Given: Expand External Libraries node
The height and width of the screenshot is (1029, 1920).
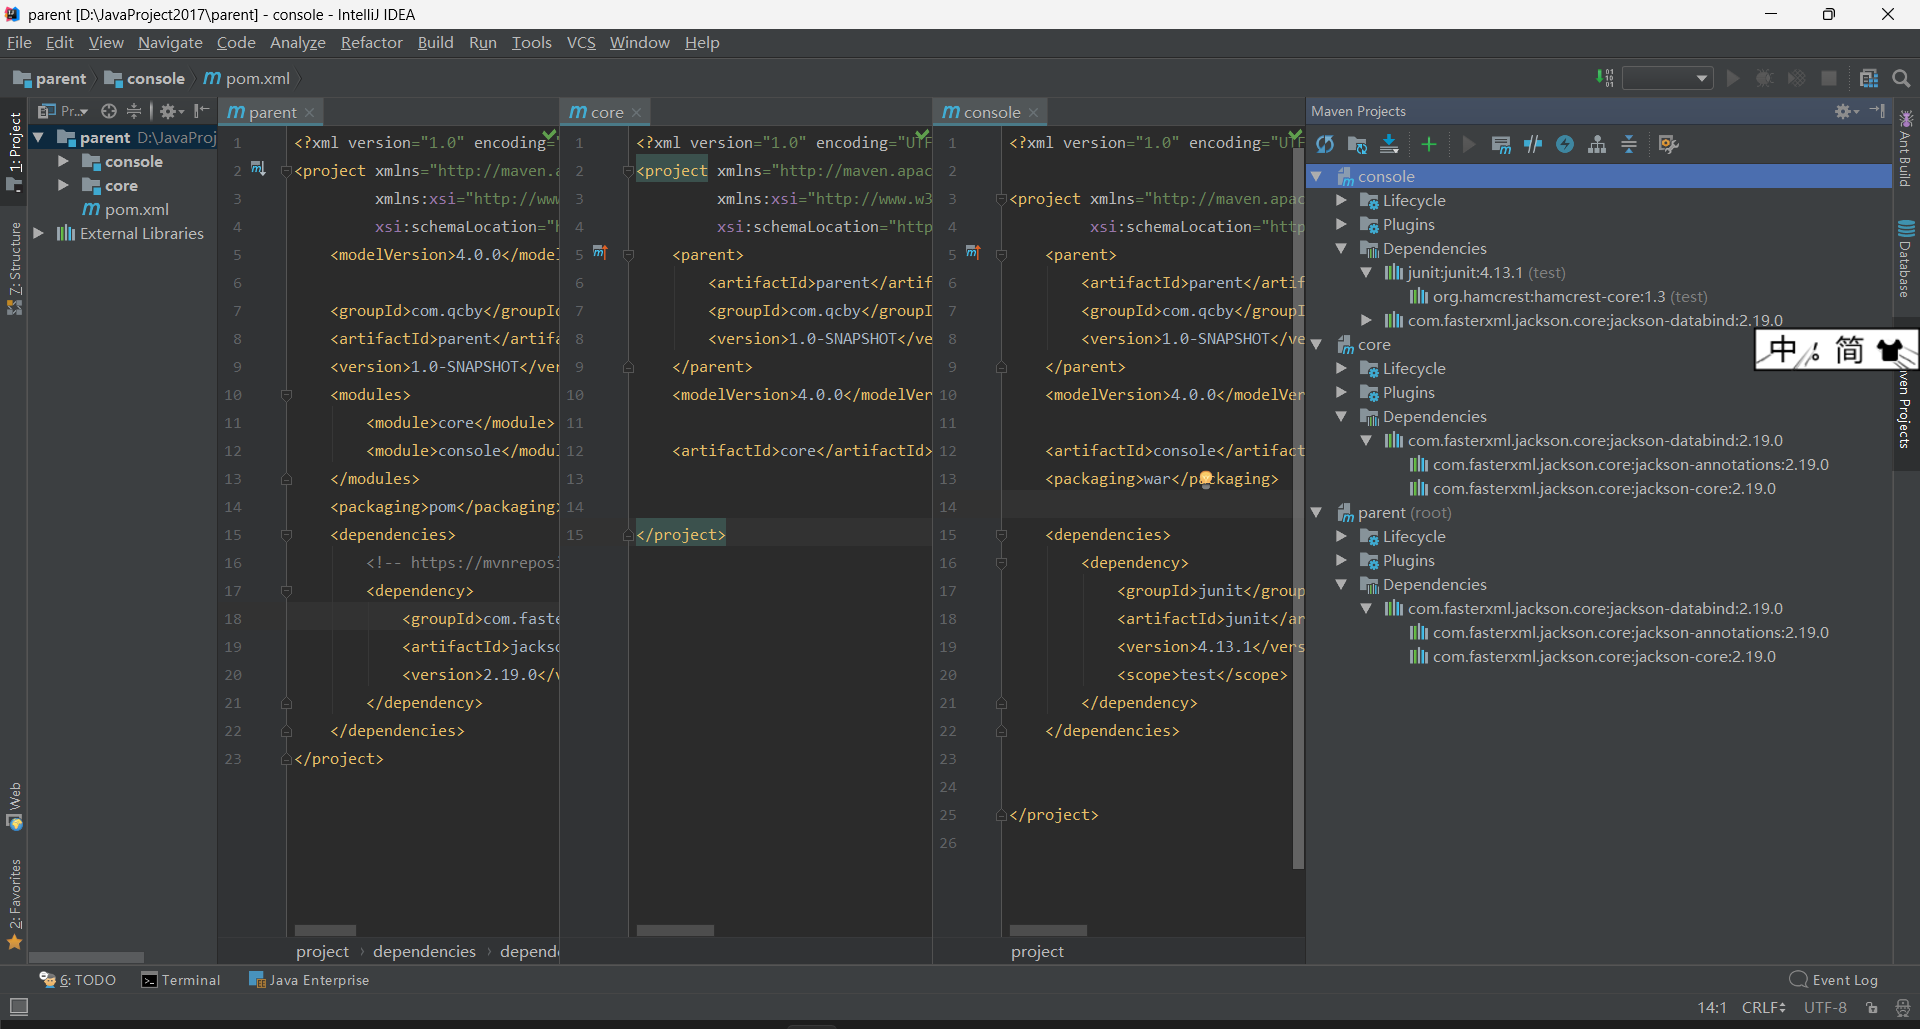Looking at the screenshot, I should click(x=39, y=233).
